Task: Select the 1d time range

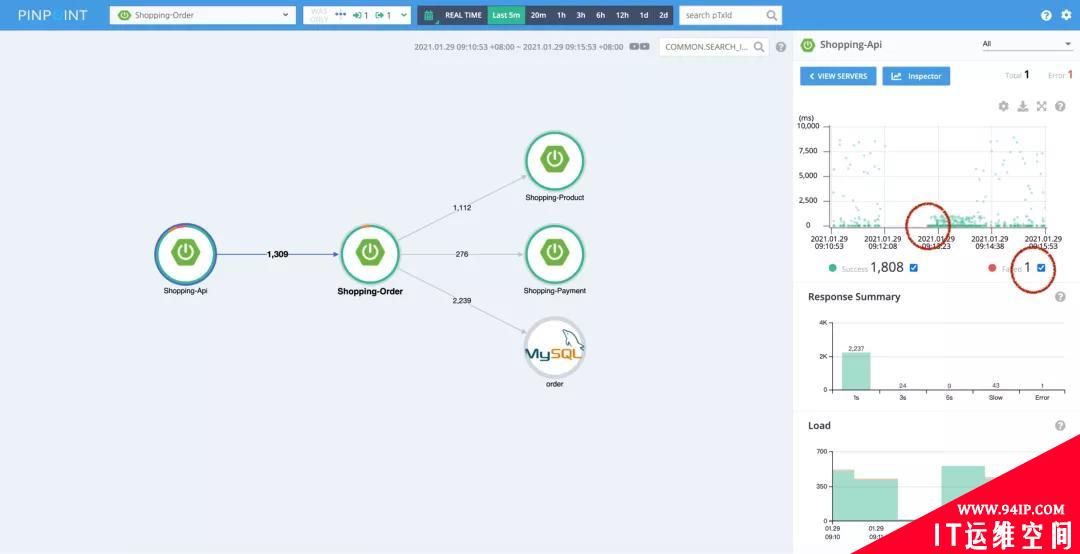Action: (644, 15)
